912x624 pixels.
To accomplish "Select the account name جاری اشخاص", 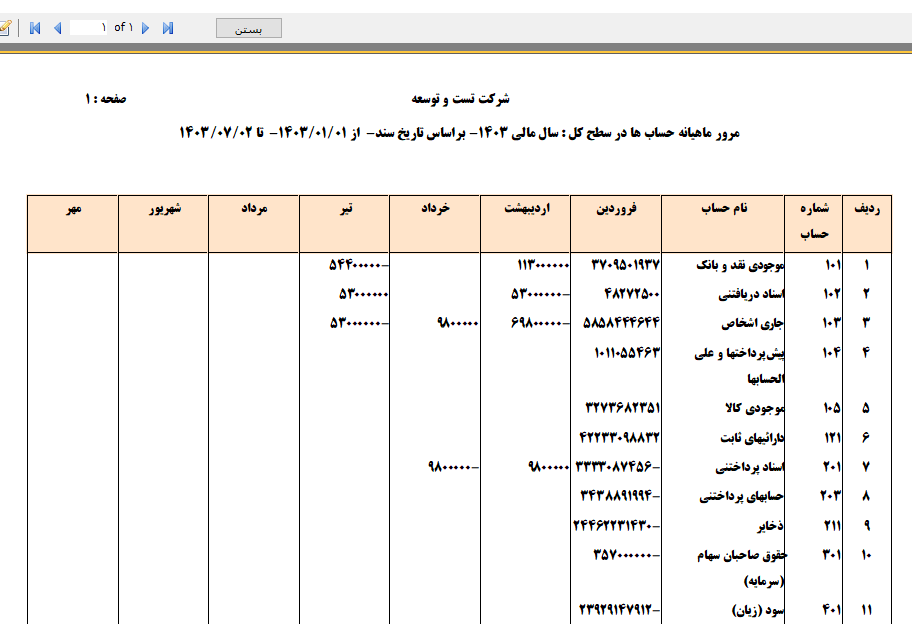I will click(x=752, y=323).
